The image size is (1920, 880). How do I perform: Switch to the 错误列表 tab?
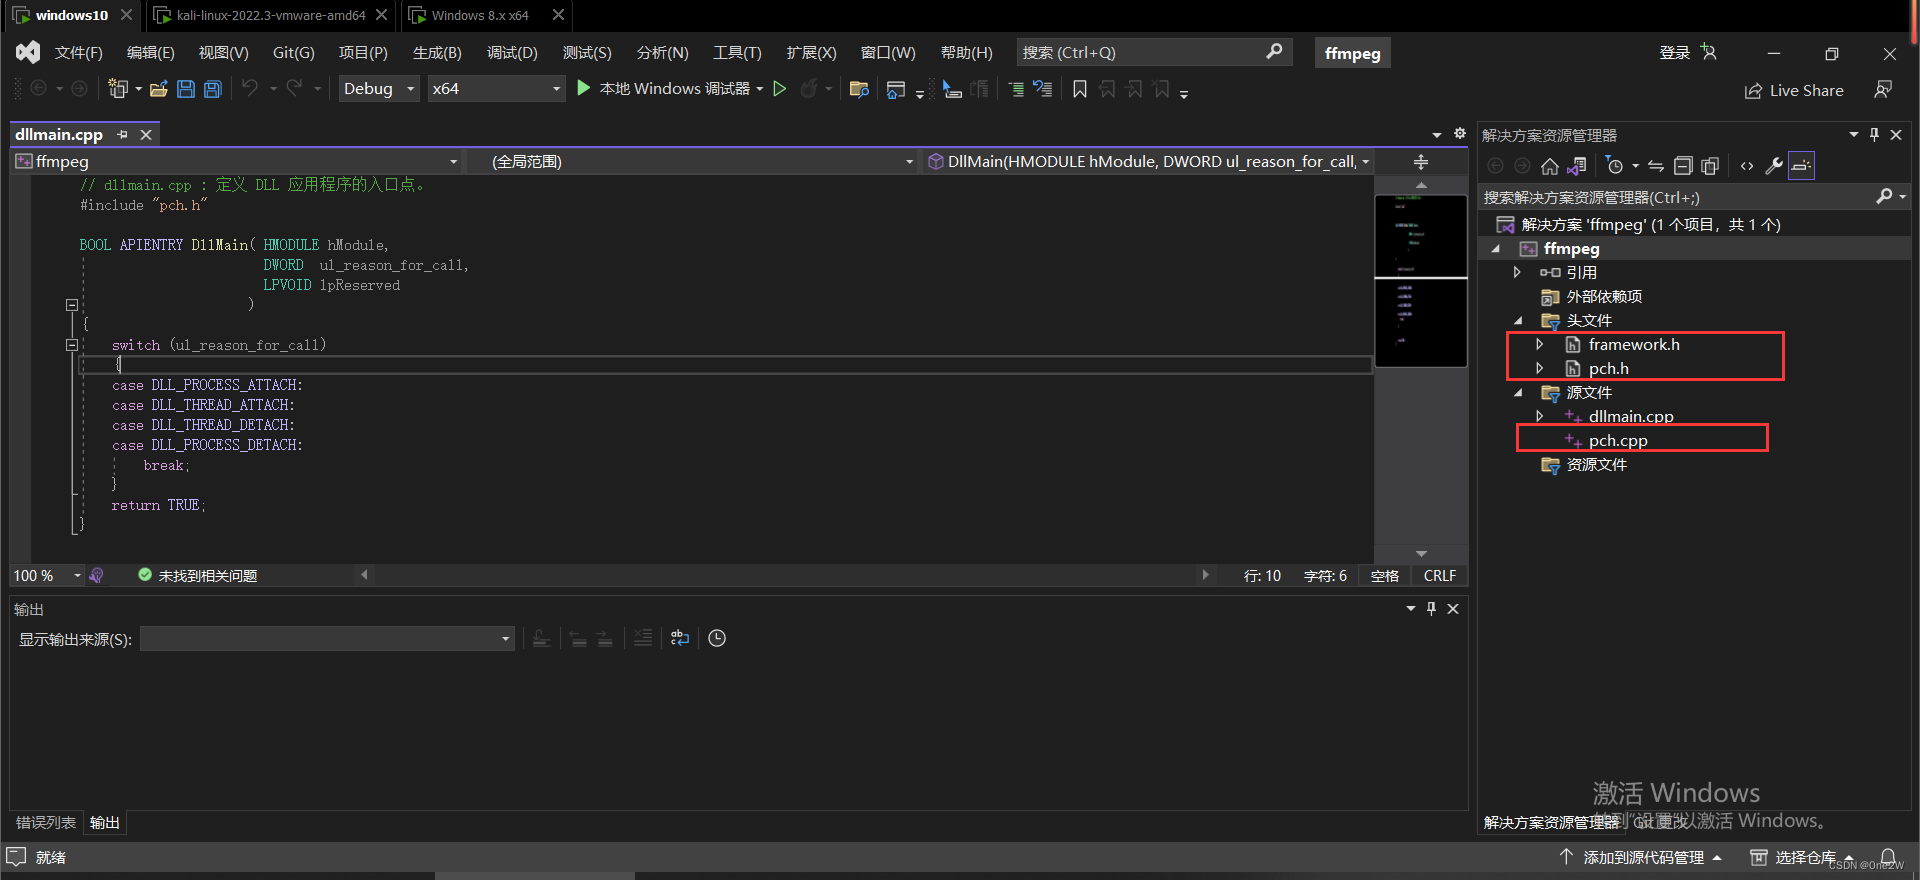(x=46, y=822)
